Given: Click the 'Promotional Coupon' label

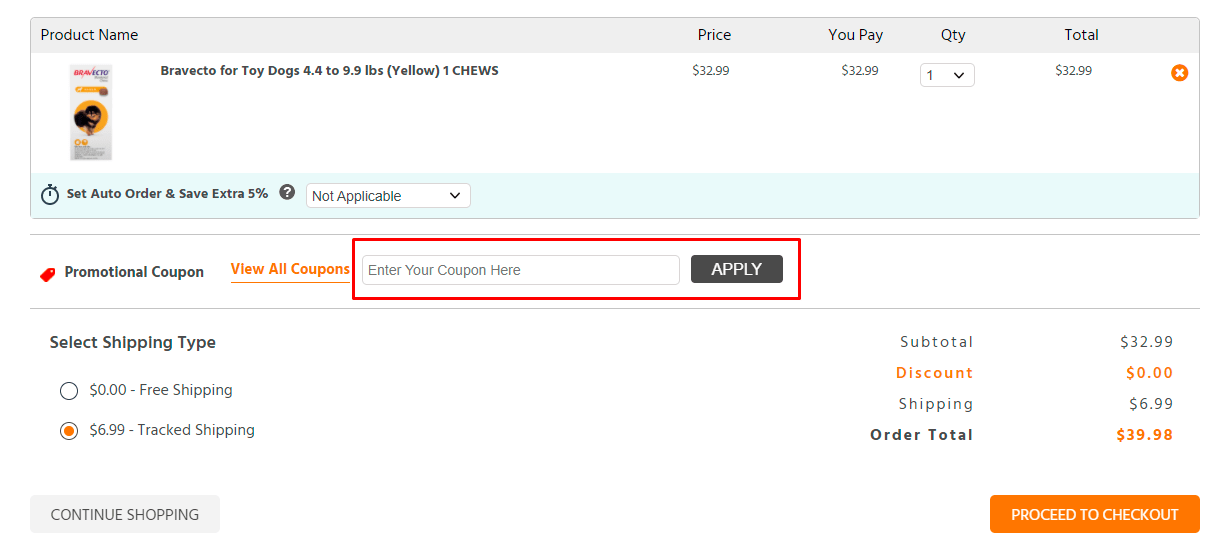Looking at the screenshot, I should tap(134, 272).
